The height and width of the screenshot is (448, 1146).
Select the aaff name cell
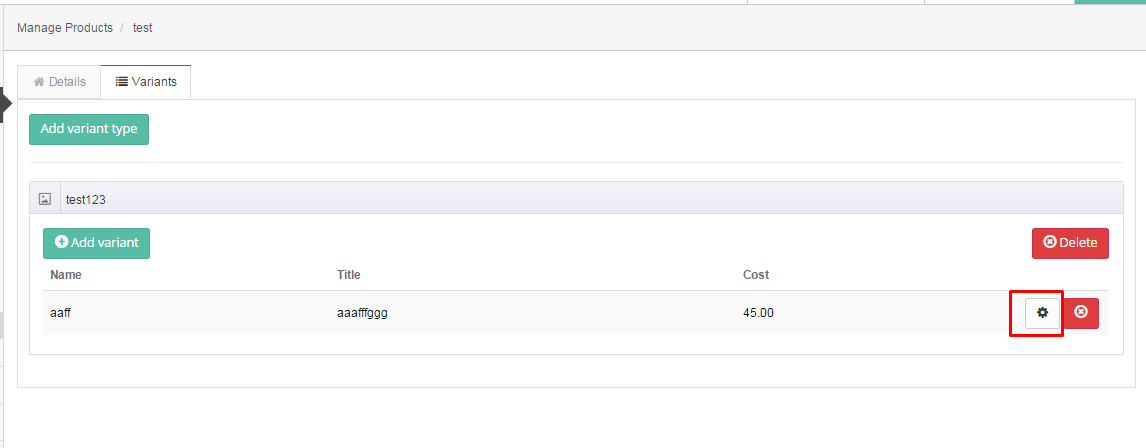[61, 313]
